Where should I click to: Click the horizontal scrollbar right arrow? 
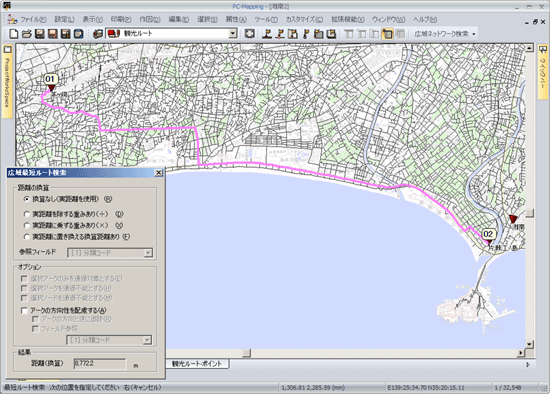click(x=521, y=353)
